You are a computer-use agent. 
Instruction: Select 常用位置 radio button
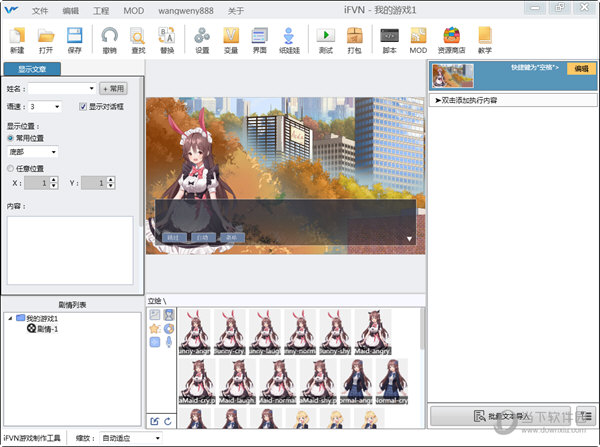tap(10, 138)
